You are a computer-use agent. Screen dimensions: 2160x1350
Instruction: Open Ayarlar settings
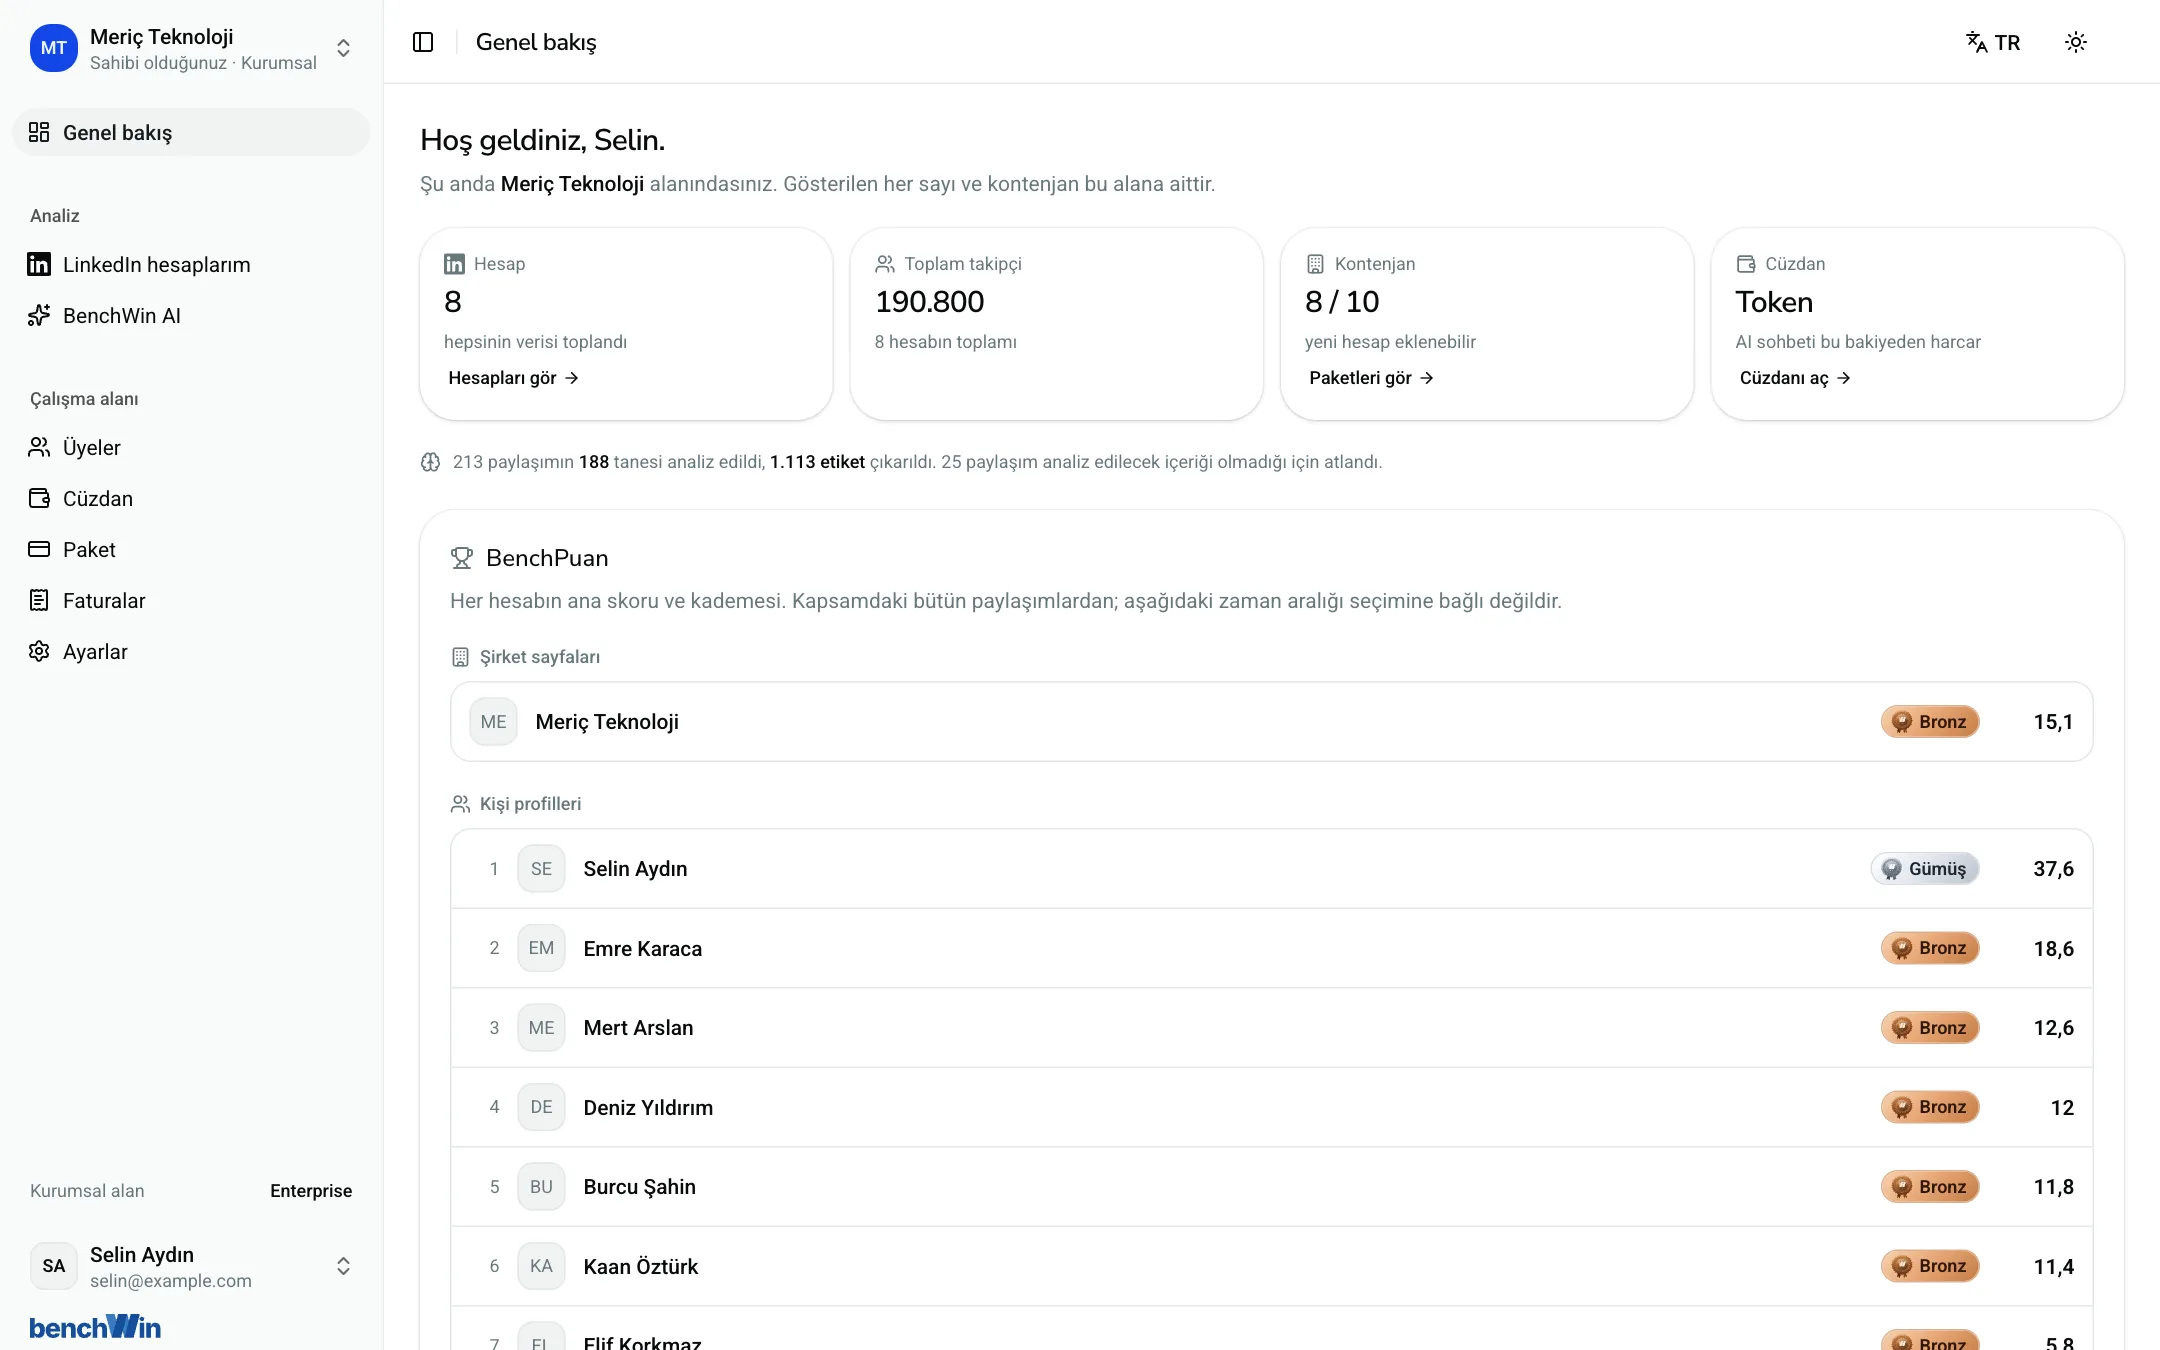click(191, 651)
